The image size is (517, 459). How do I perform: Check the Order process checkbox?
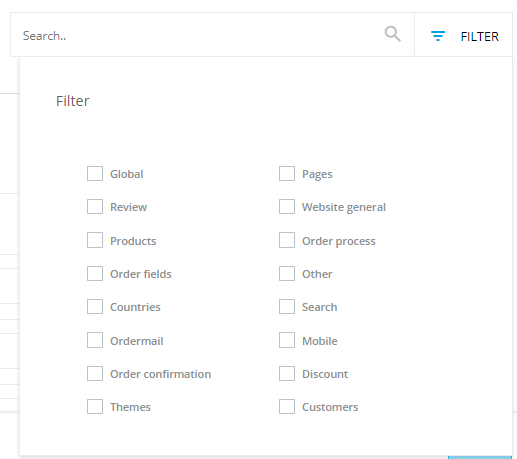(x=287, y=240)
